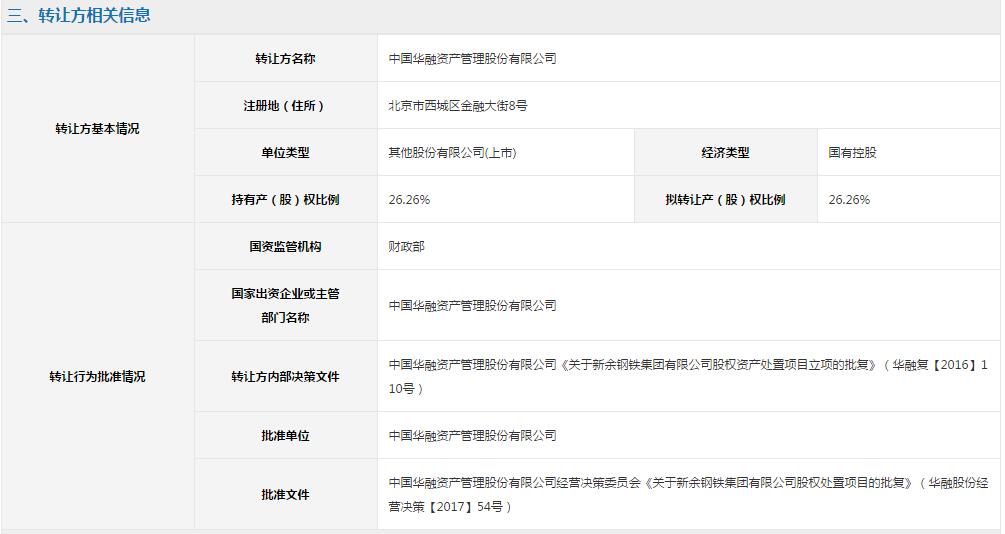The width and height of the screenshot is (1005, 534).
Task: Select the 持有产（股）权比例 label
Action: click(285, 199)
